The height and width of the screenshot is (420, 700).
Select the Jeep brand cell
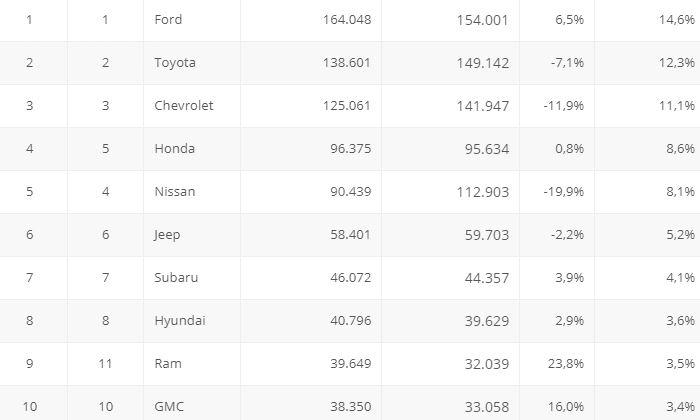(x=167, y=235)
